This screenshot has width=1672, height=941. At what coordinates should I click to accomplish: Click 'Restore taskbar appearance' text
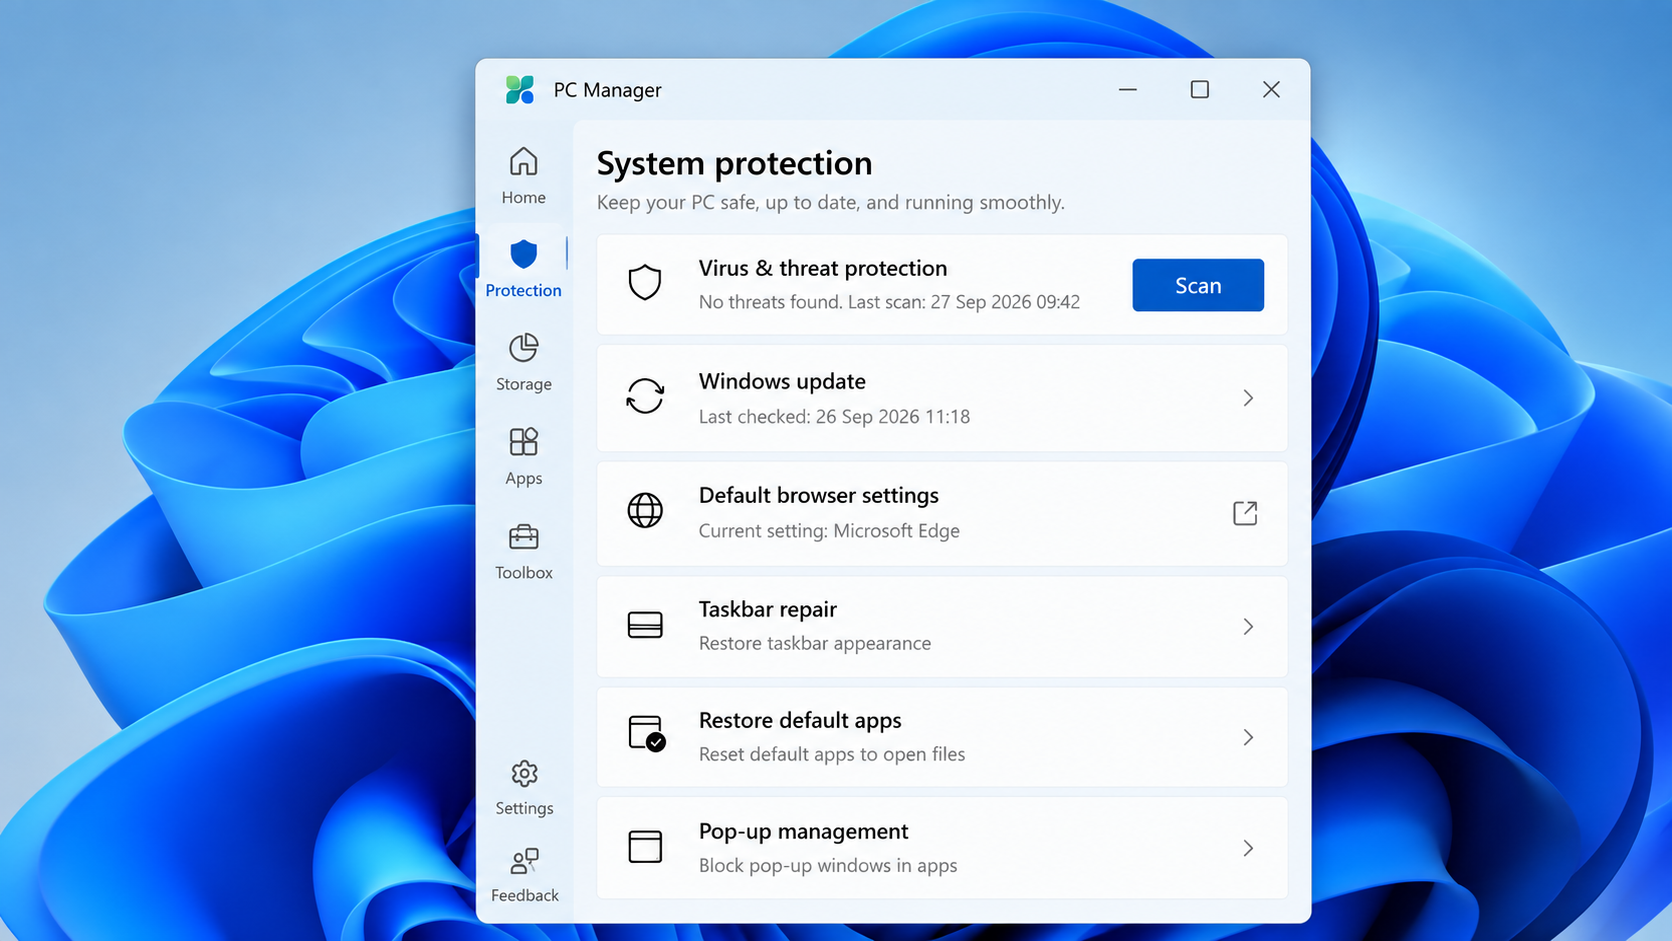815,643
